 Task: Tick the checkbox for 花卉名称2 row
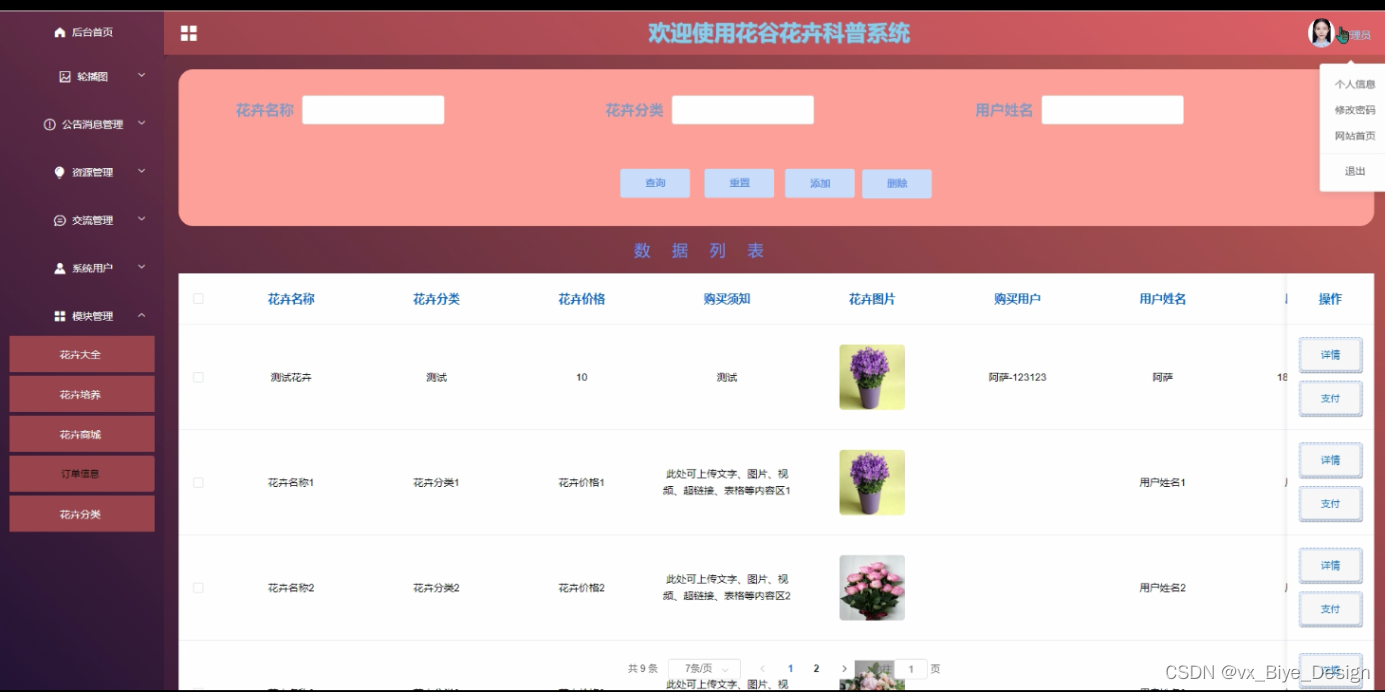198,588
